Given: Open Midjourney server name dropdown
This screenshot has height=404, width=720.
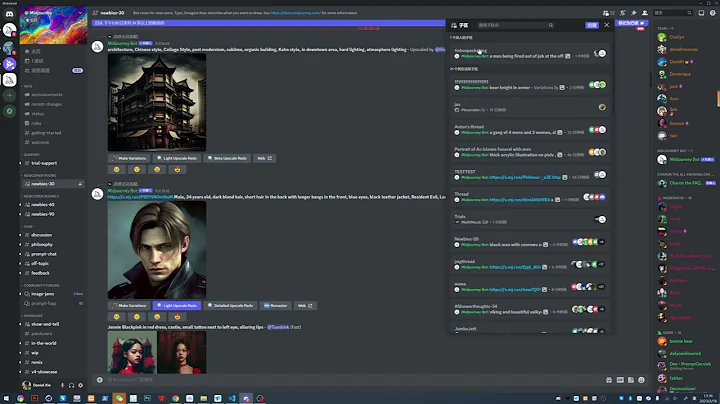Looking at the screenshot, I should pos(53,13).
